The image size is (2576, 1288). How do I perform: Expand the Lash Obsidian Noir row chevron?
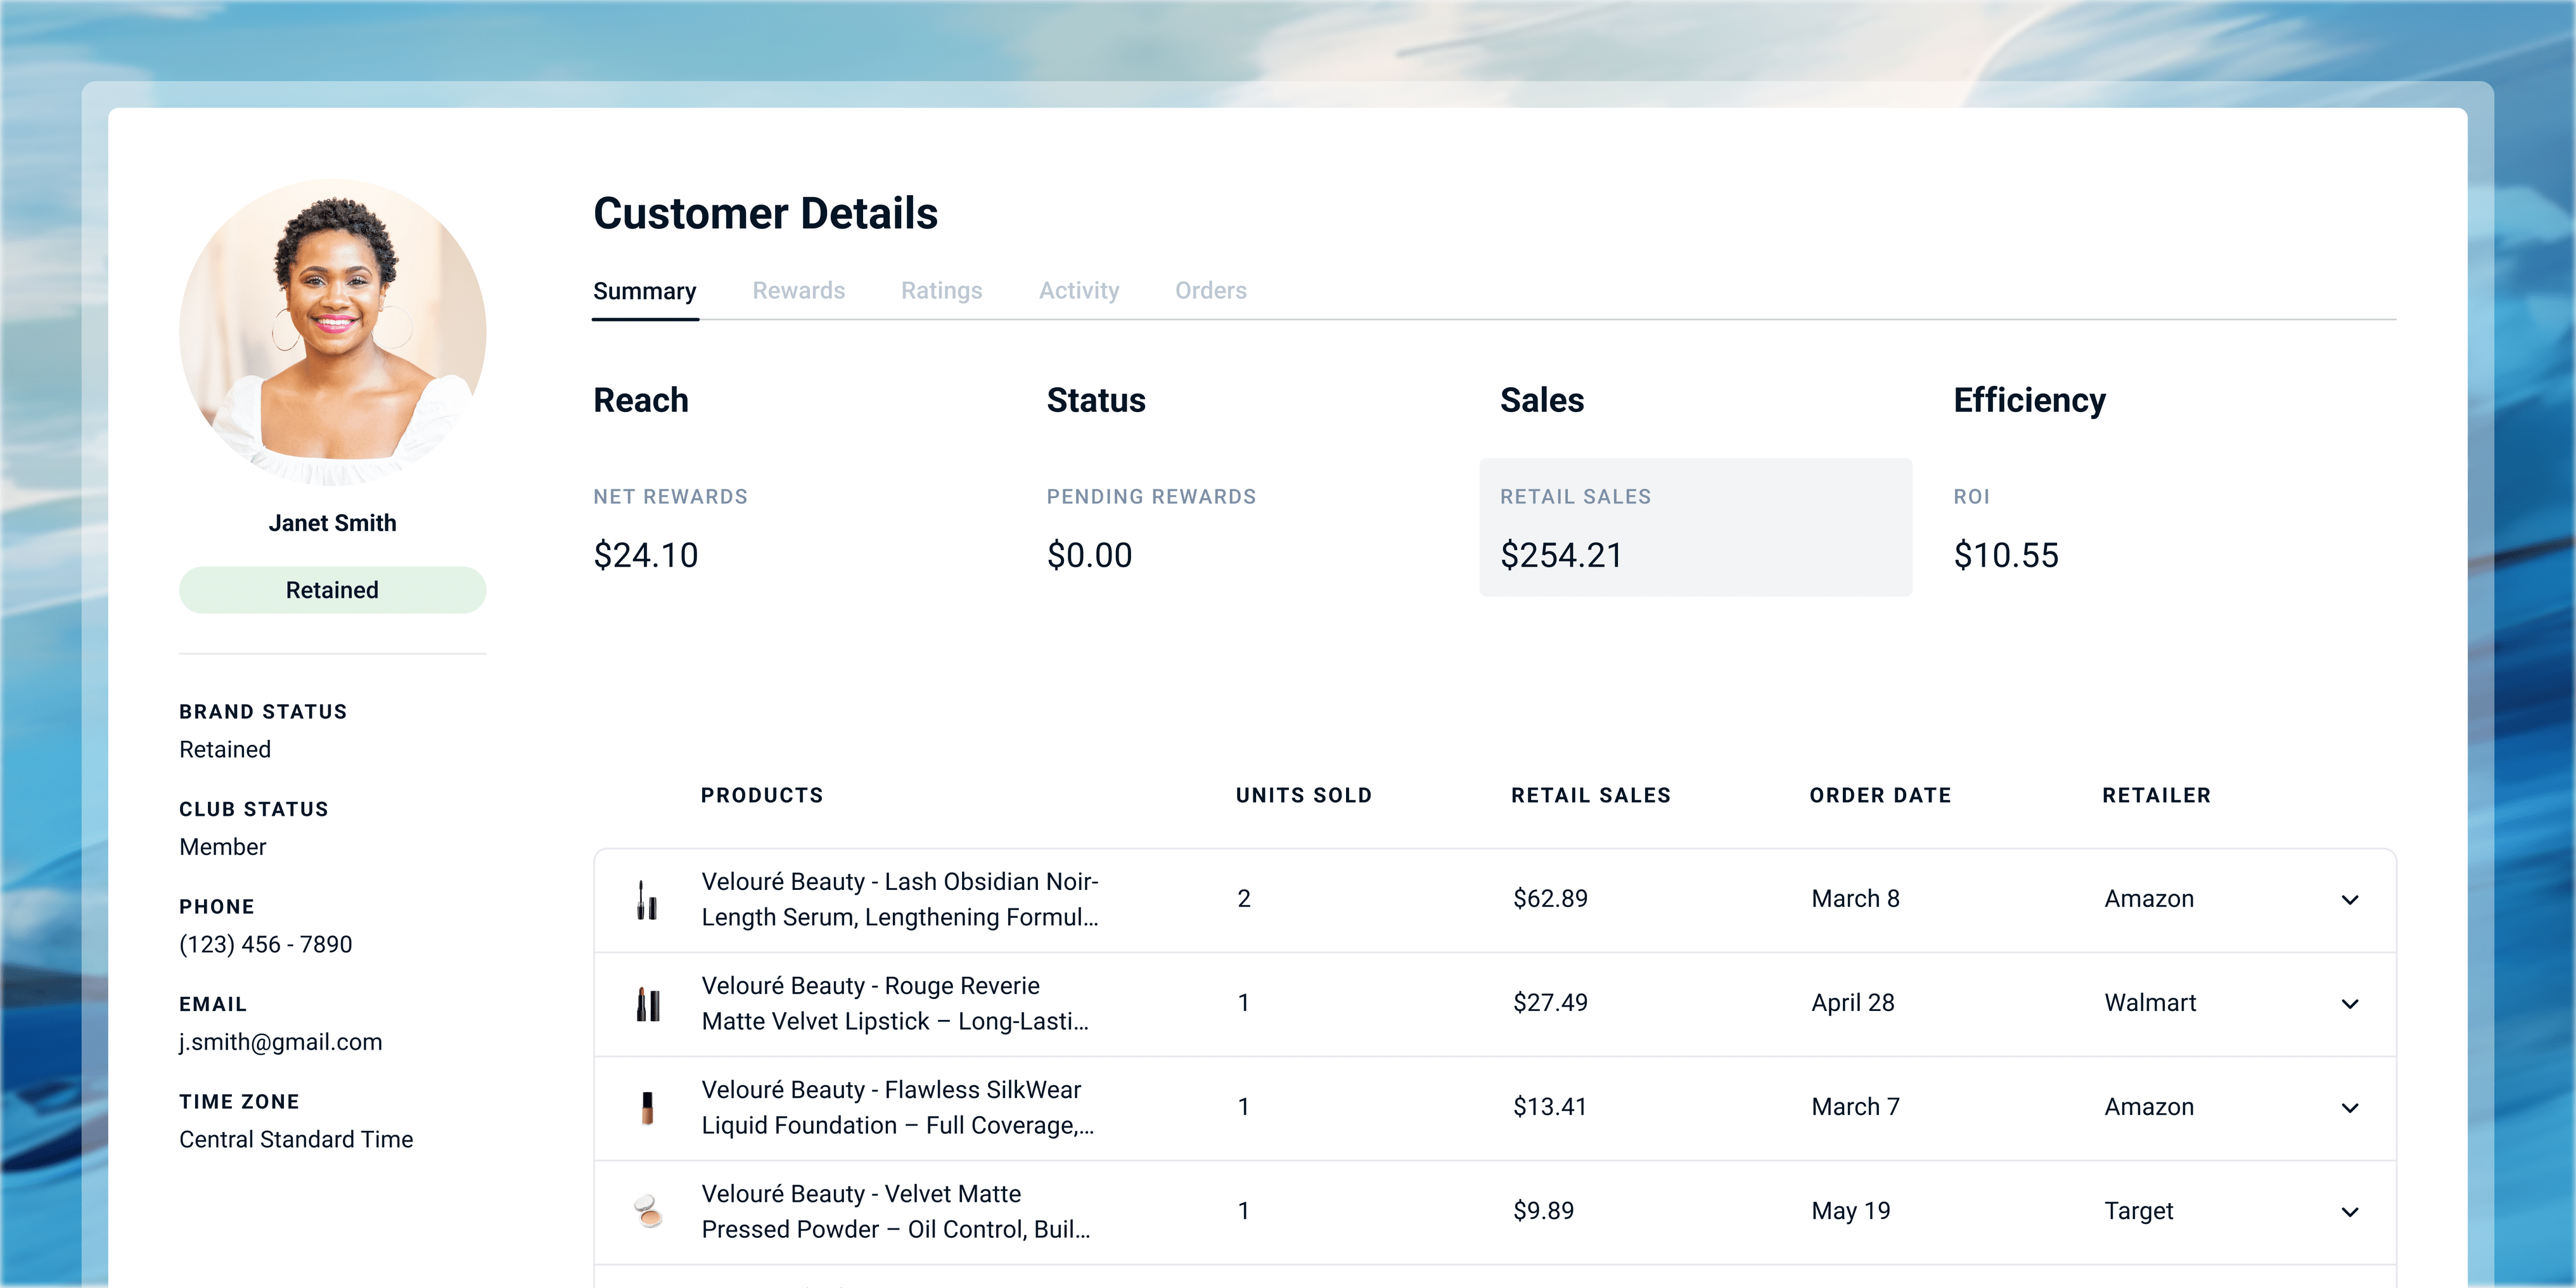pyautogui.click(x=2350, y=900)
